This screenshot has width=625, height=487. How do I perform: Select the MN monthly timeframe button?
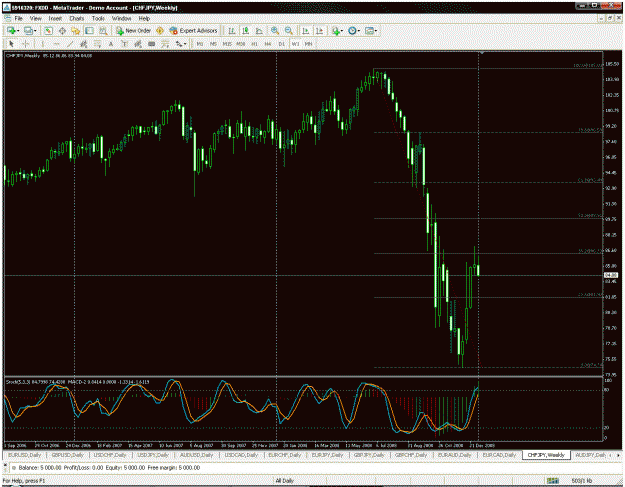(x=308, y=44)
